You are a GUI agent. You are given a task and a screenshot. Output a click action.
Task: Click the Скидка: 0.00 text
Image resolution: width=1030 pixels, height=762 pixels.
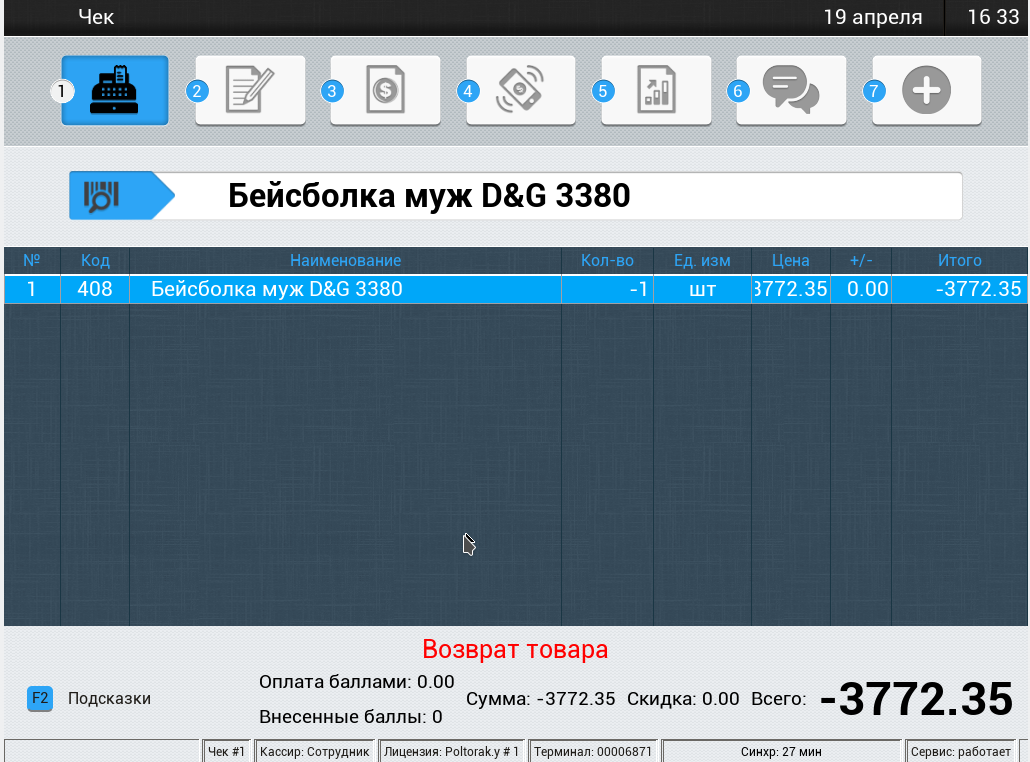(683, 699)
